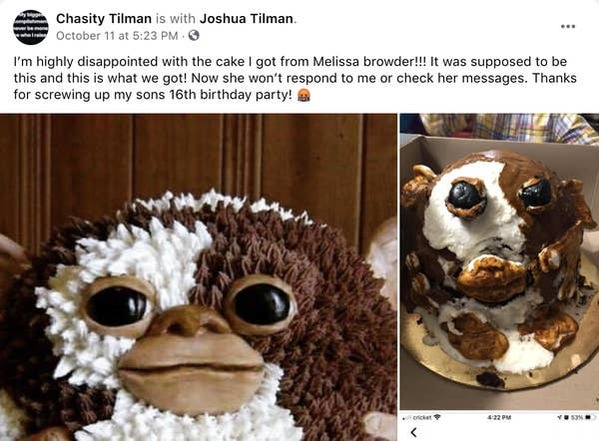Screen dimensions: 599x441
Task: Click the 4:22 PM clock in status bar
Action: [x=499, y=417]
